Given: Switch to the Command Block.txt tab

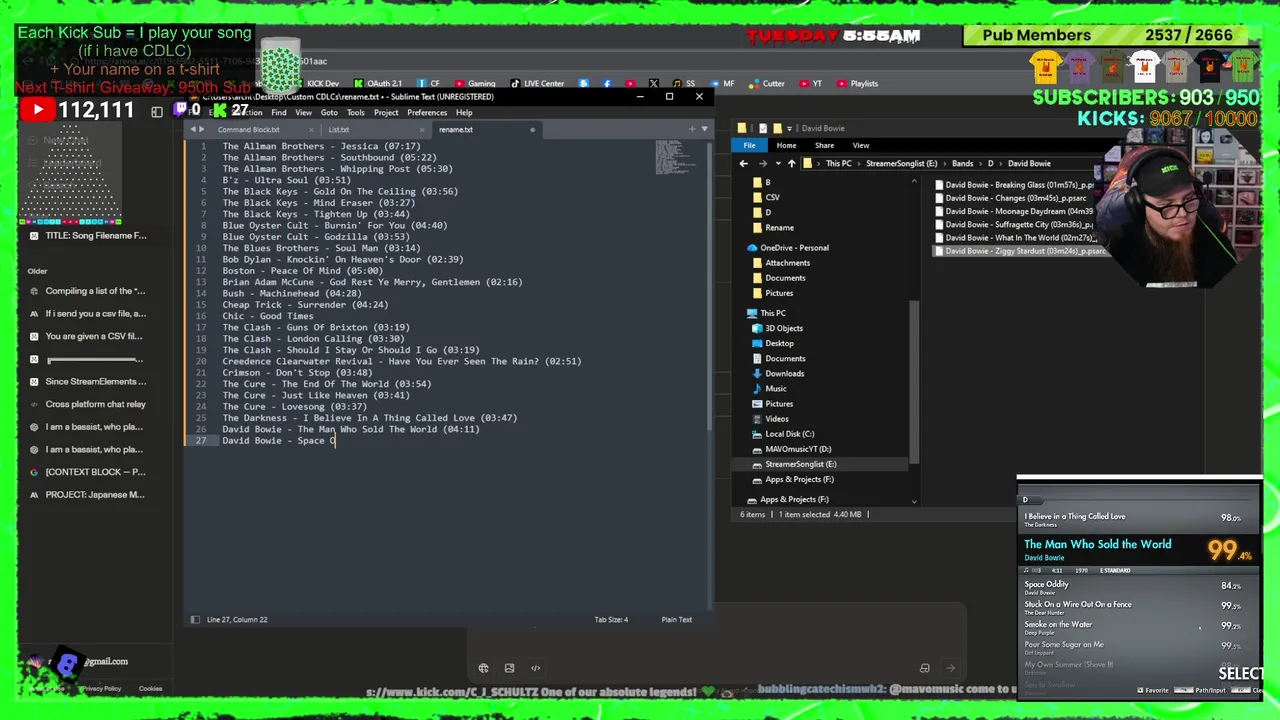Looking at the screenshot, I should [249, 129].
